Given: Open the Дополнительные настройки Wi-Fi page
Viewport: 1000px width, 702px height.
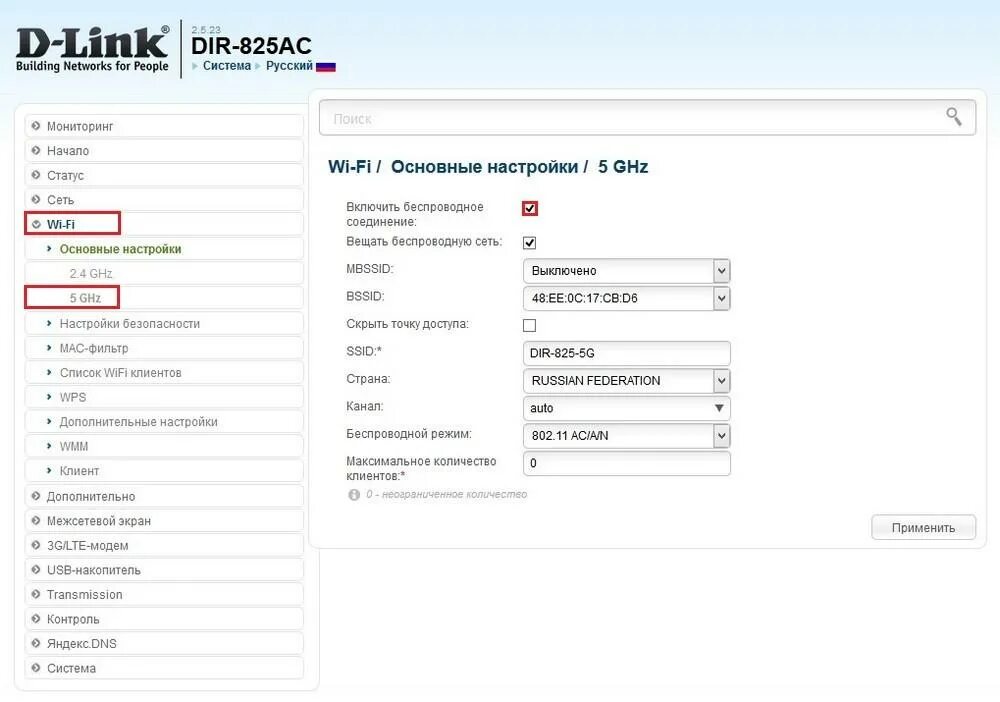Looking at the screenshot, I should 164,421.
